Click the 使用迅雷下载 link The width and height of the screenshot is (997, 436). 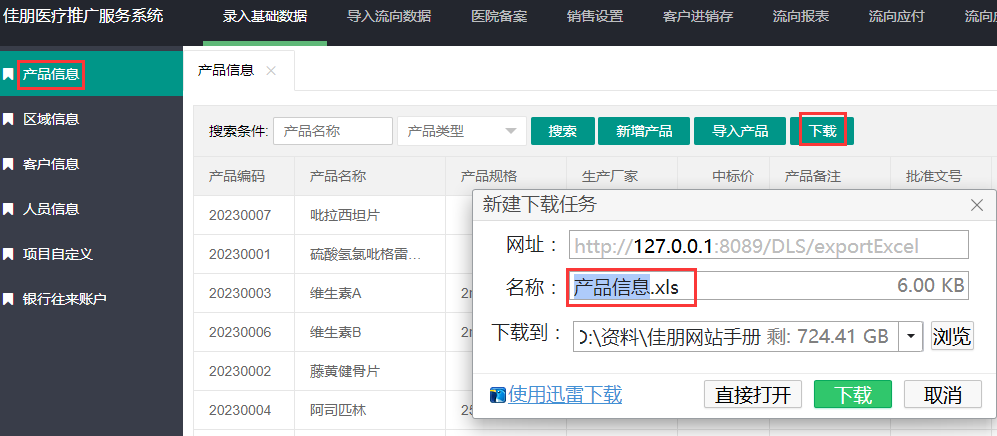pos(565,395)
